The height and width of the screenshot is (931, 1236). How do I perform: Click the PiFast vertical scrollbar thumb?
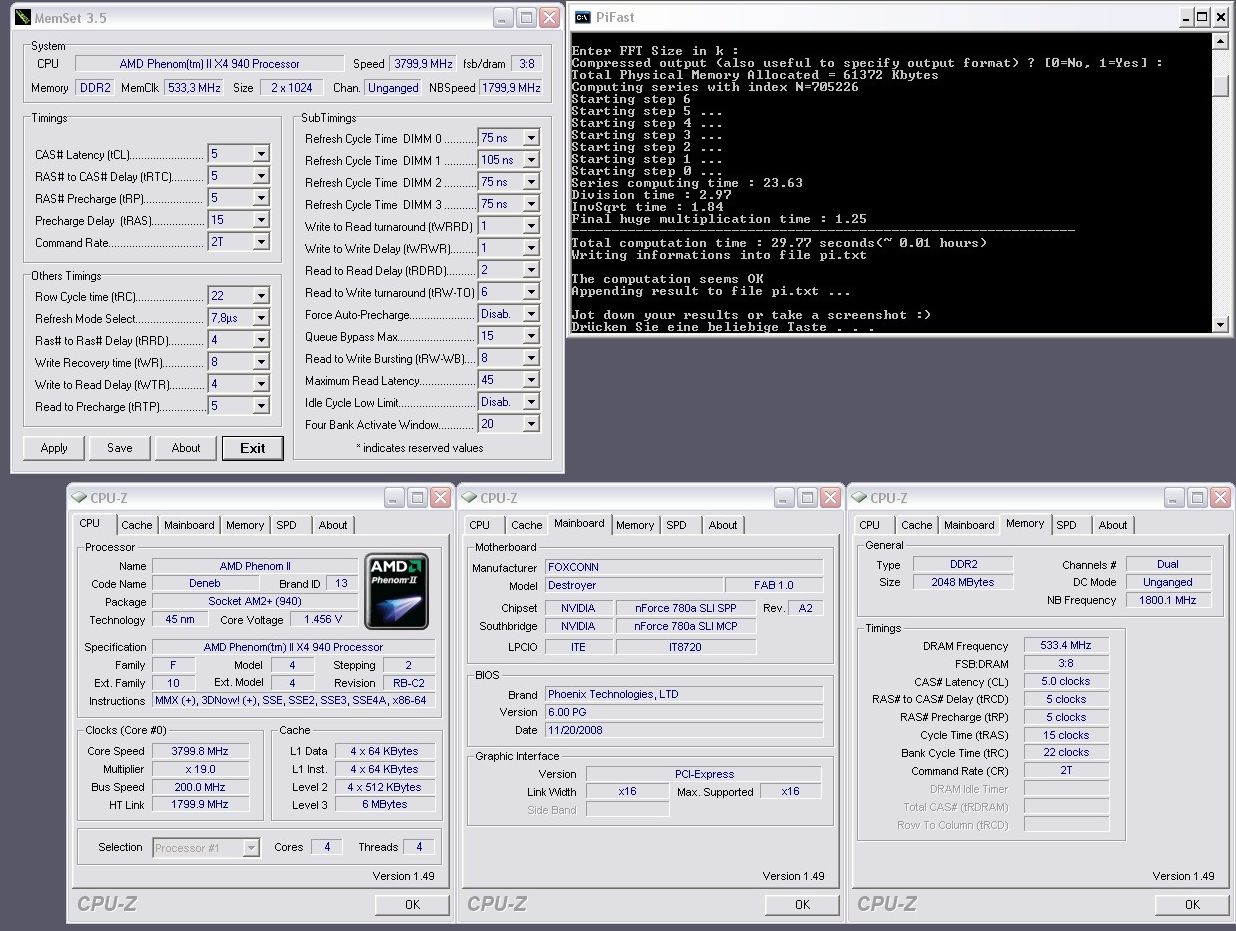coord(1220,86)
